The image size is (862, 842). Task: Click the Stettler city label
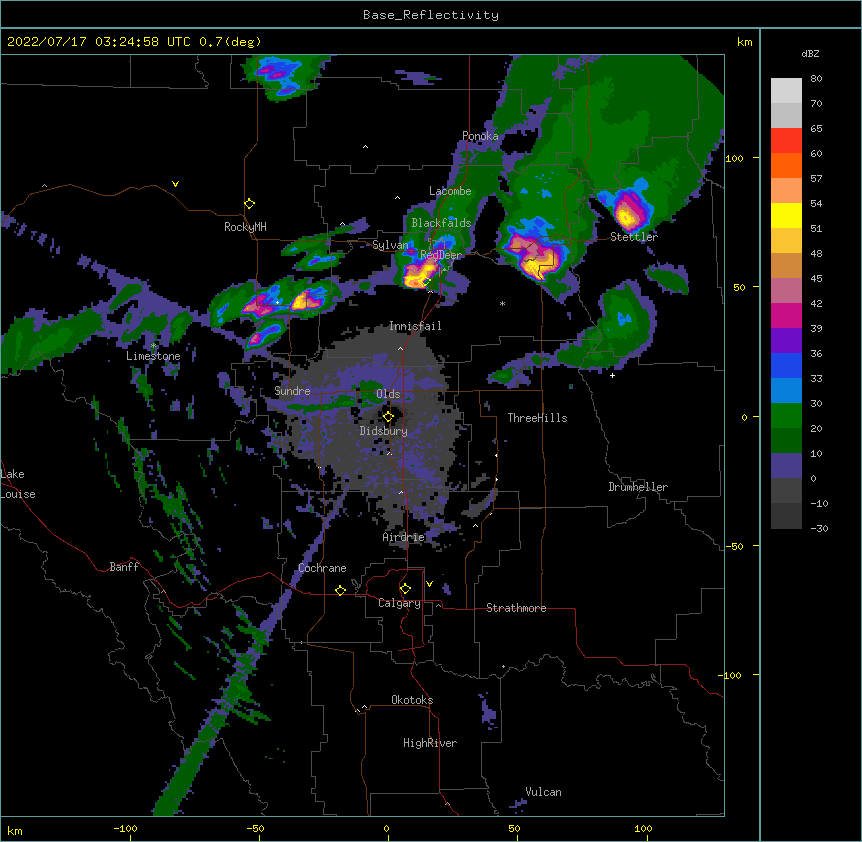point(634,237)
